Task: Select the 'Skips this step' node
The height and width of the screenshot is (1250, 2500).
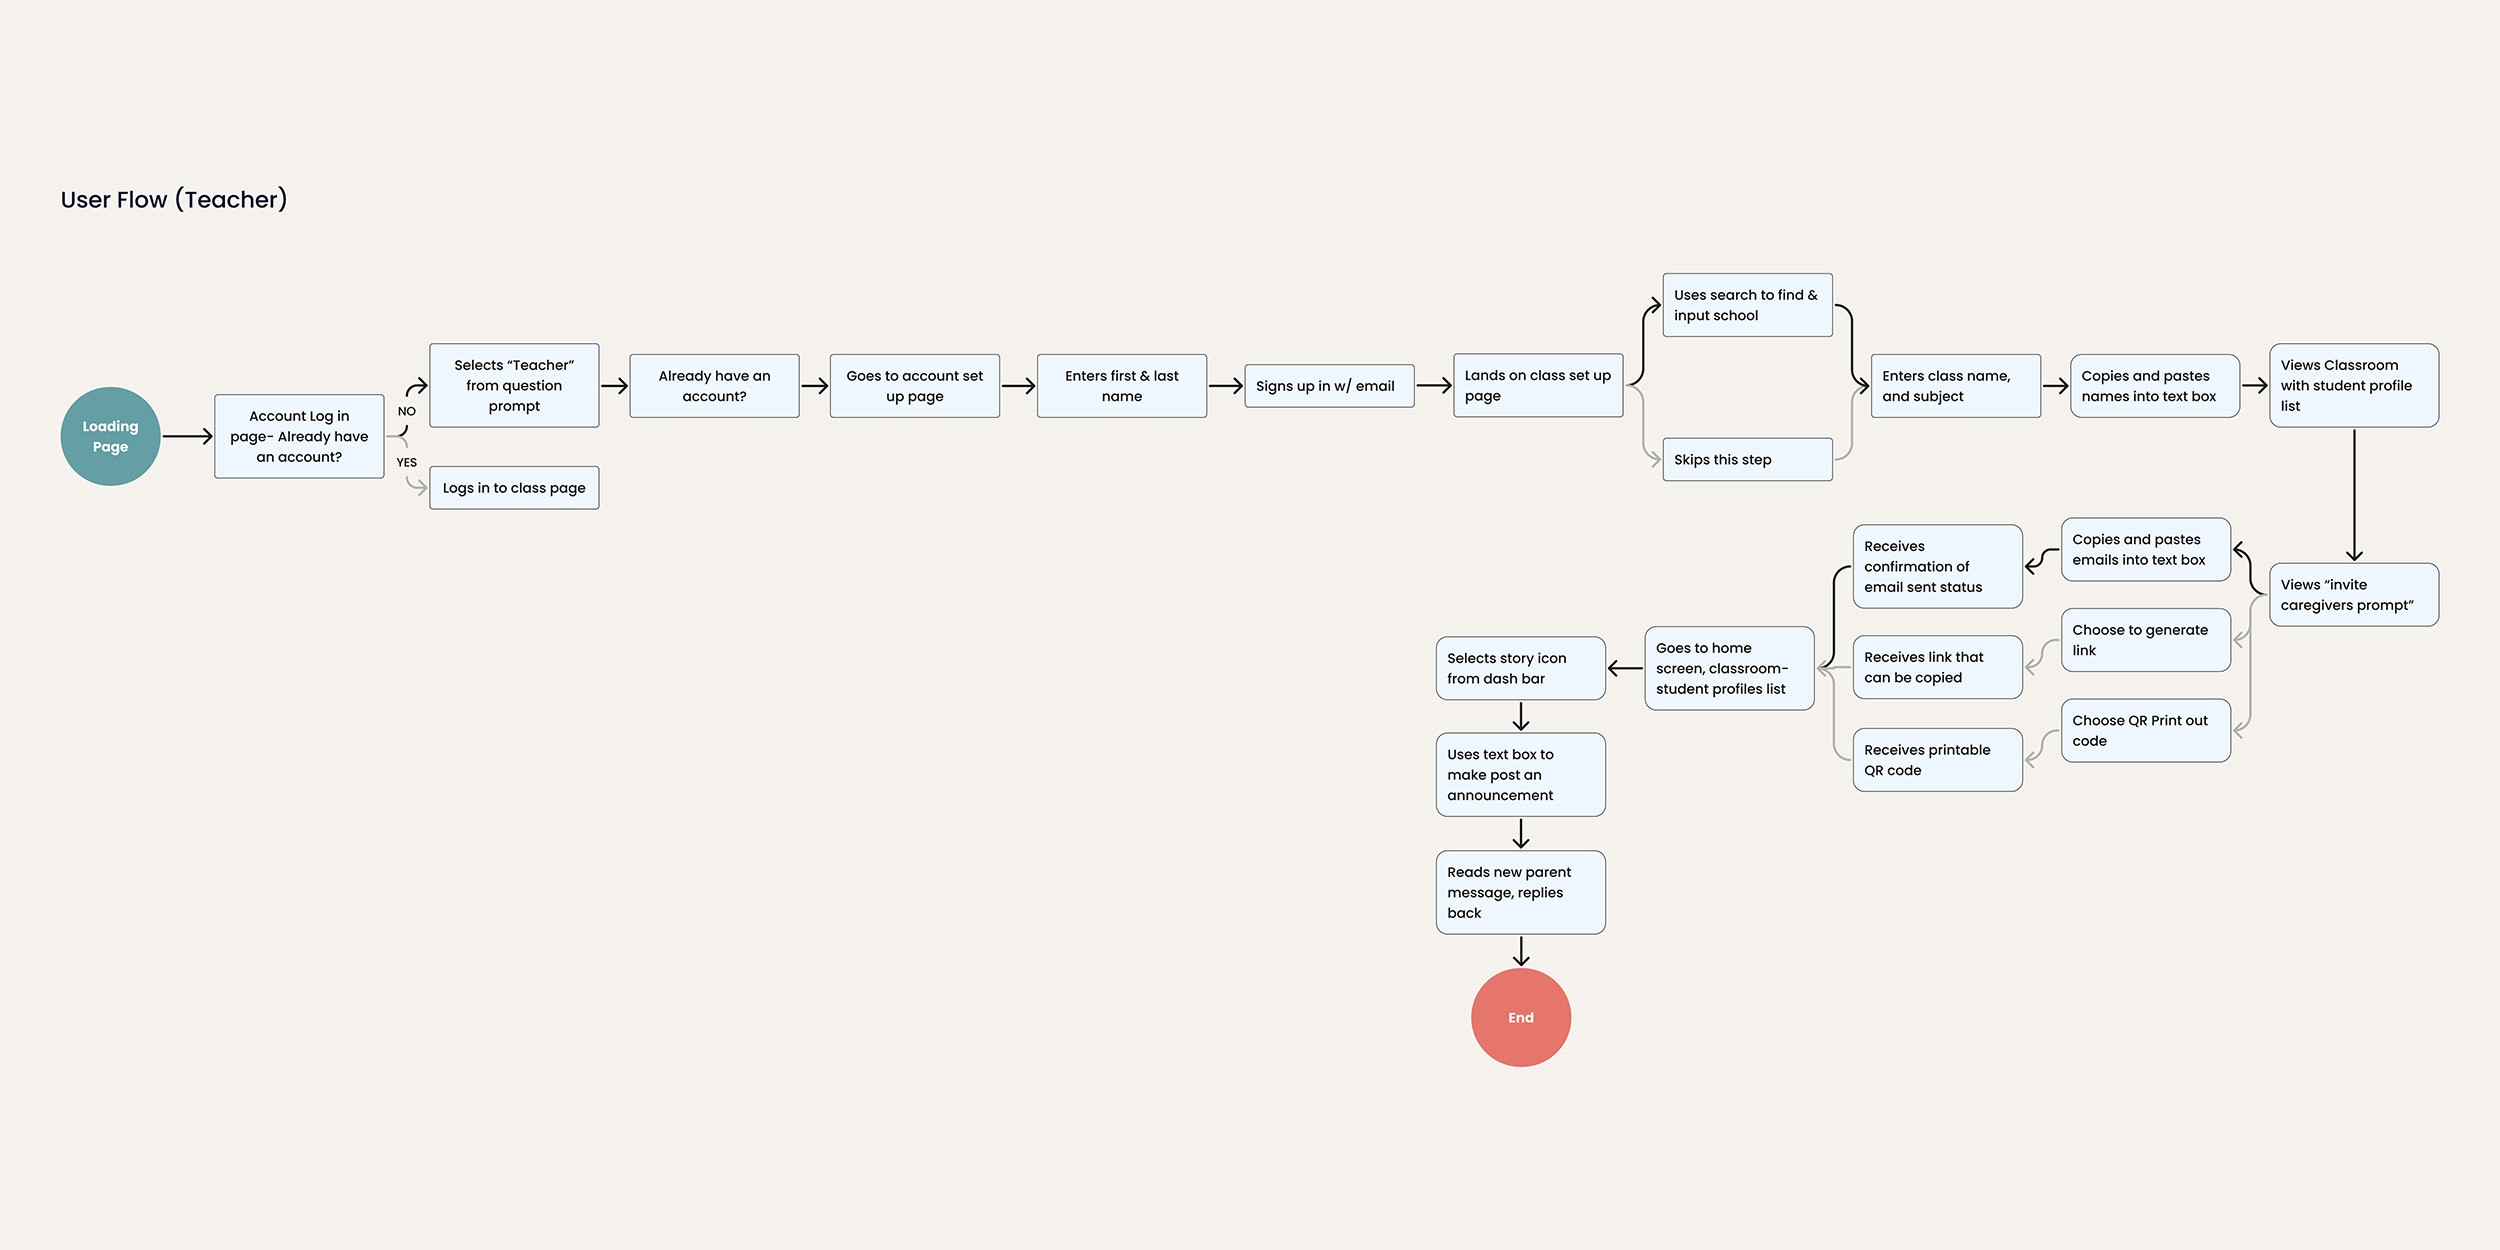Action: (x=1746, y=459)
